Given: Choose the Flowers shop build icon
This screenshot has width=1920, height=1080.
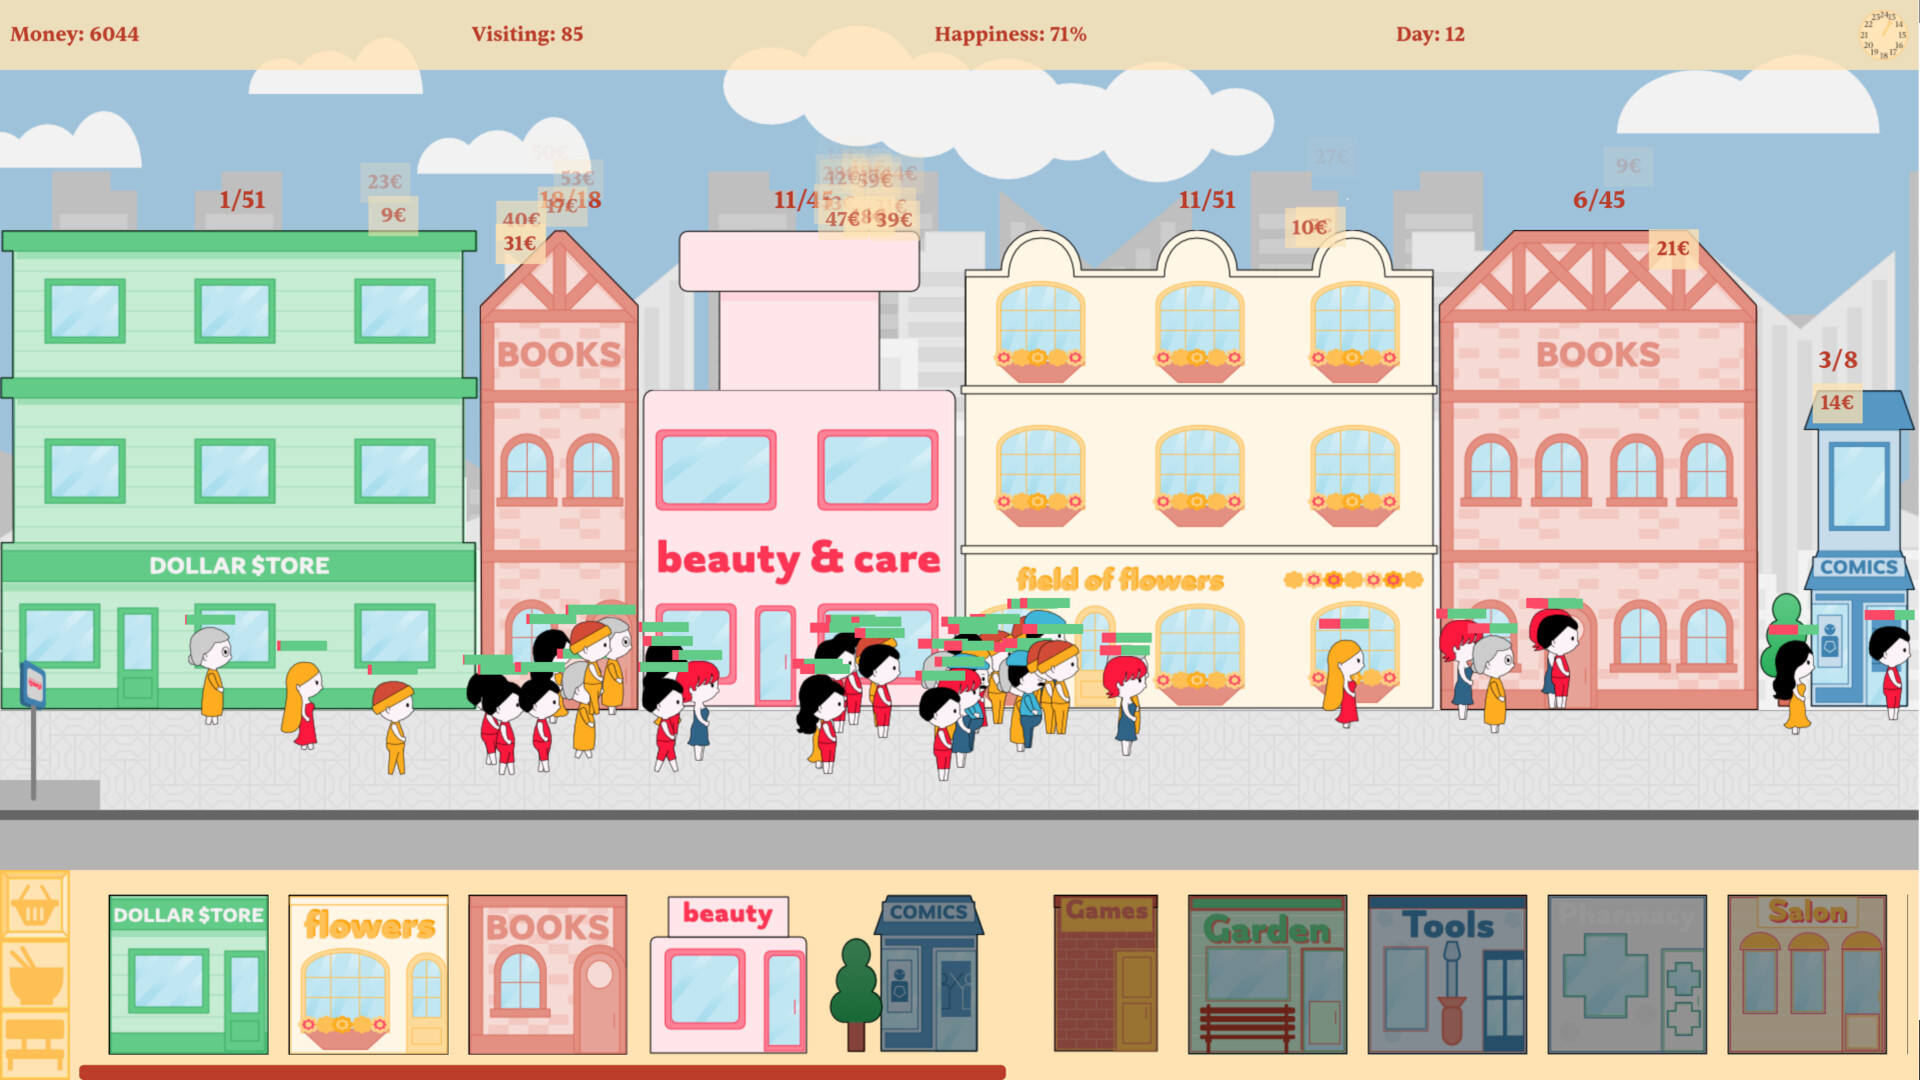Looking at the screenshot, I should [368, 975].
